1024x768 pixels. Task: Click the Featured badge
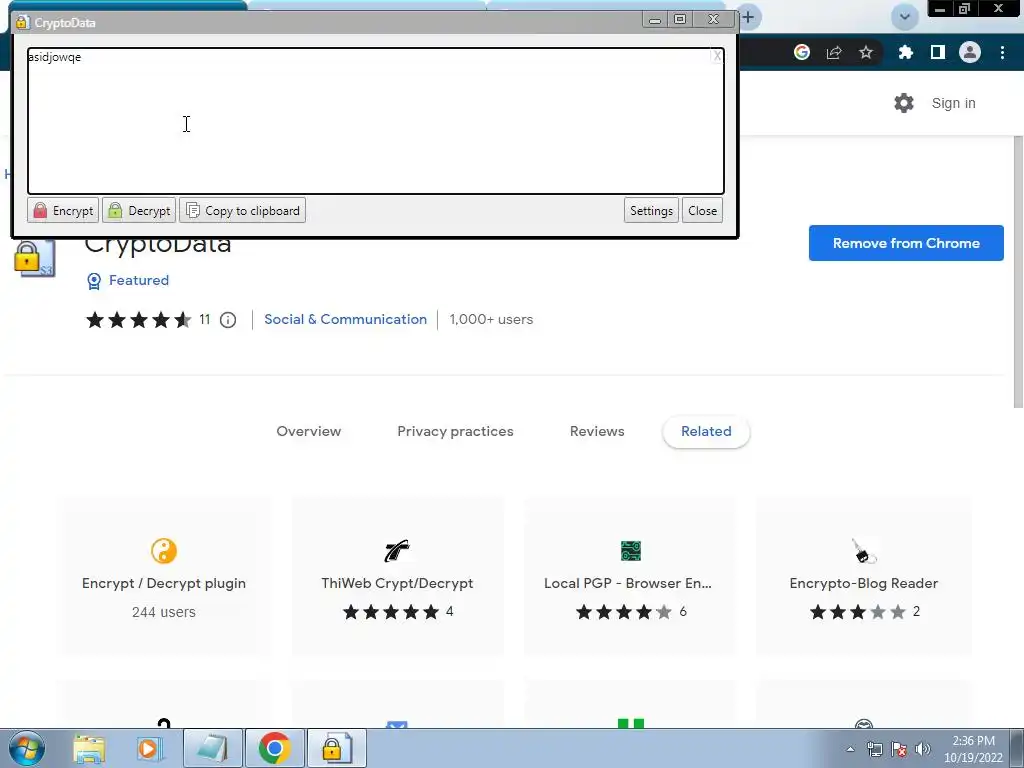(x=128, y=280)
